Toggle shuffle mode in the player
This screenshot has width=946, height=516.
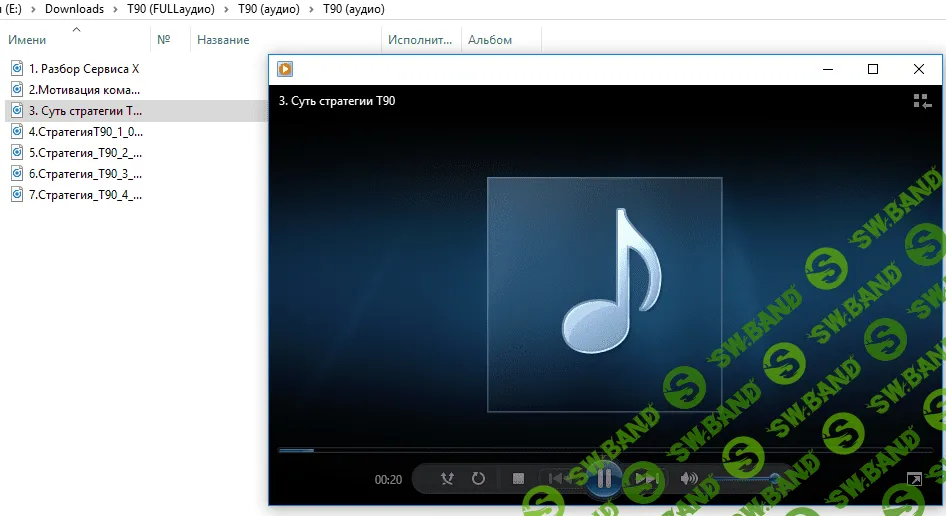click(447, 479)
